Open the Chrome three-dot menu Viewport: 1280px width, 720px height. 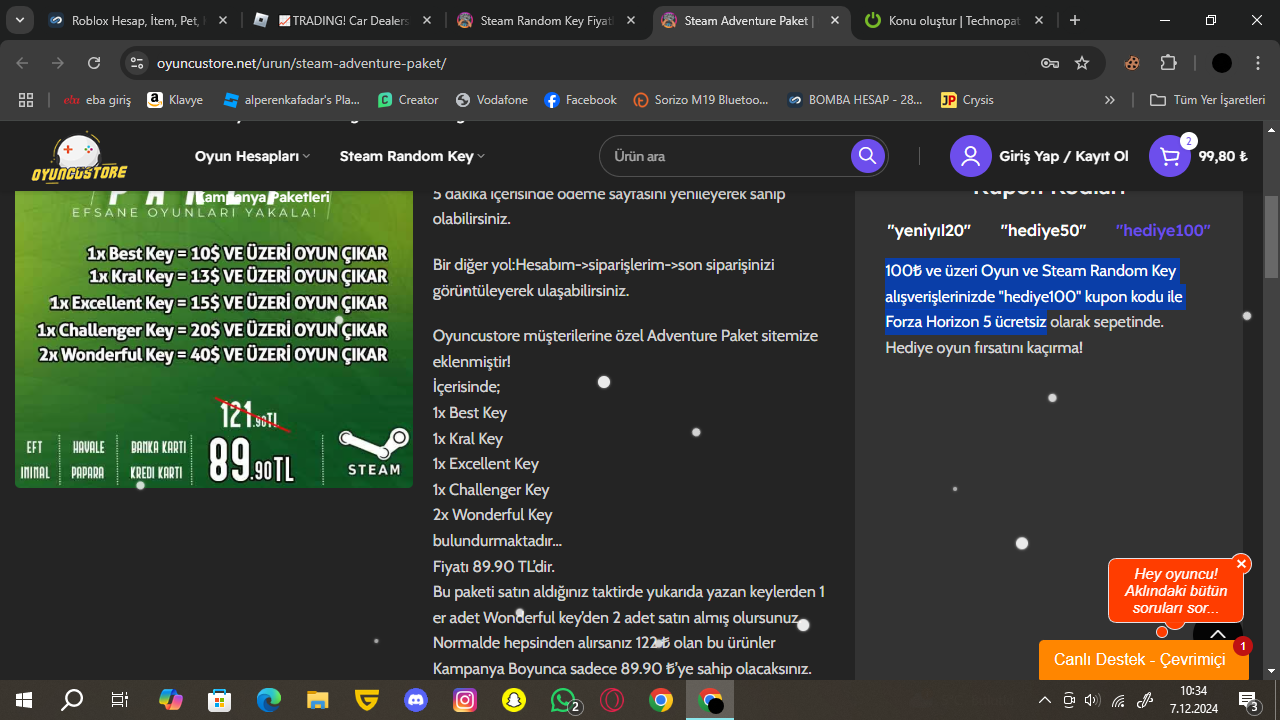click(1258, 63)
